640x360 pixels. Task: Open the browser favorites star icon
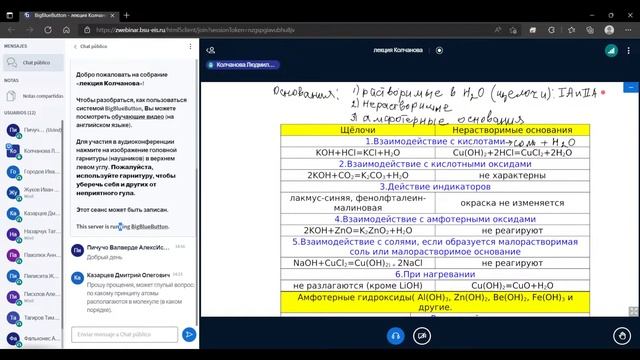[x=571, y=30]
